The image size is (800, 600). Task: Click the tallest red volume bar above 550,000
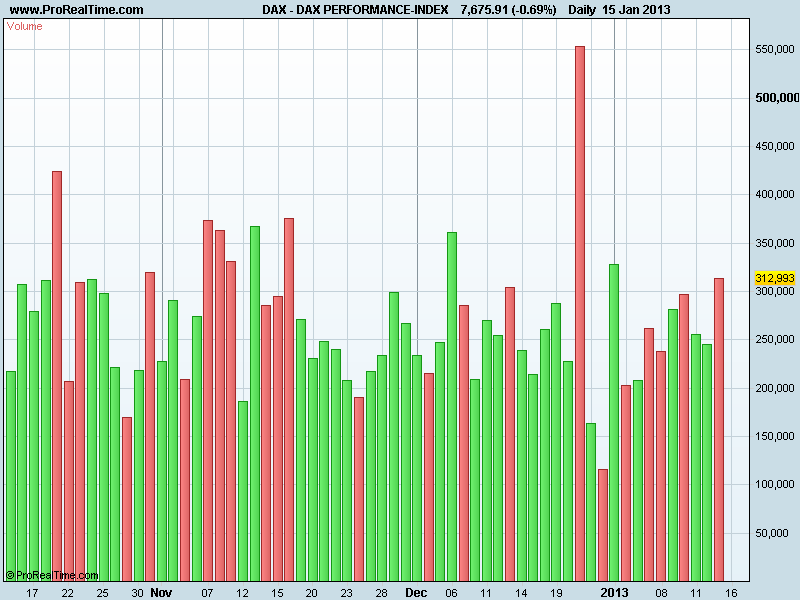(580, 314)
